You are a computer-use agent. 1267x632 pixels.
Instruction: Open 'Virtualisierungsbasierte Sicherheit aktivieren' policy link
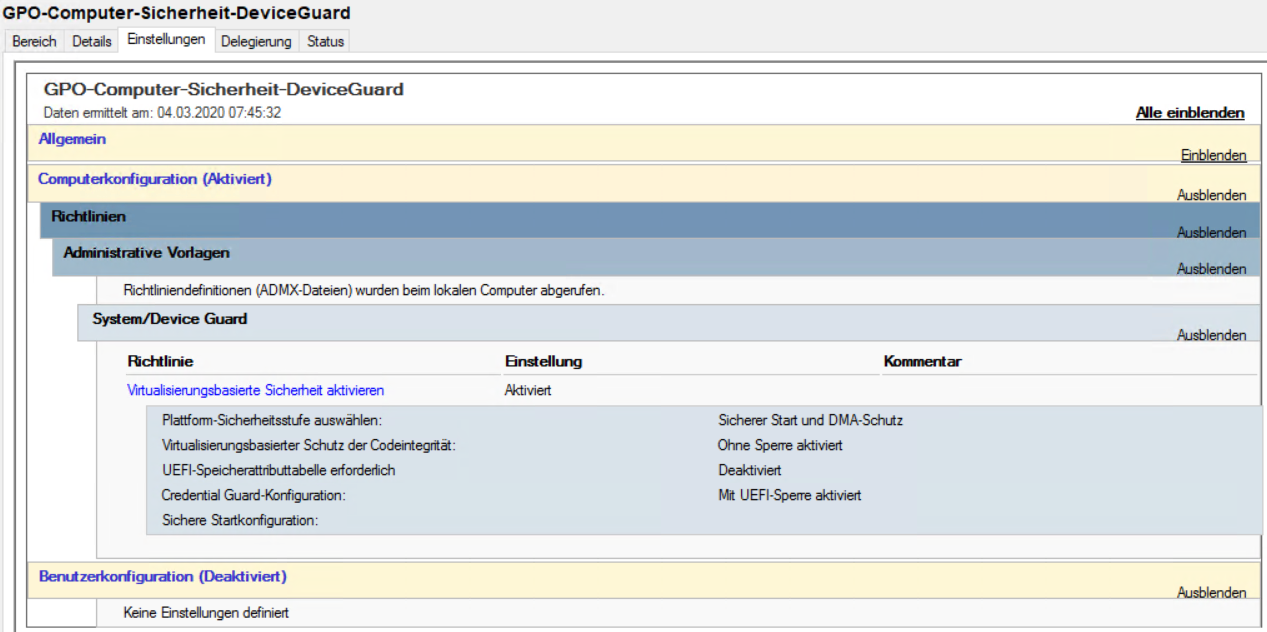tap(256, 390)
